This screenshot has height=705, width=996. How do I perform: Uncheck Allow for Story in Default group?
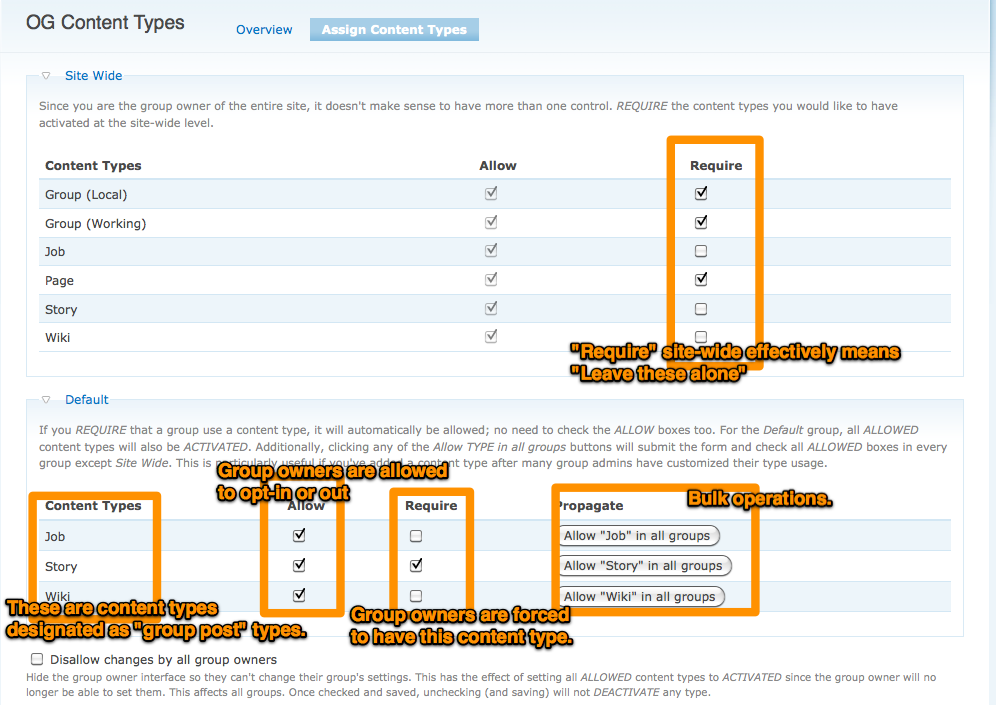coord(299,565)
